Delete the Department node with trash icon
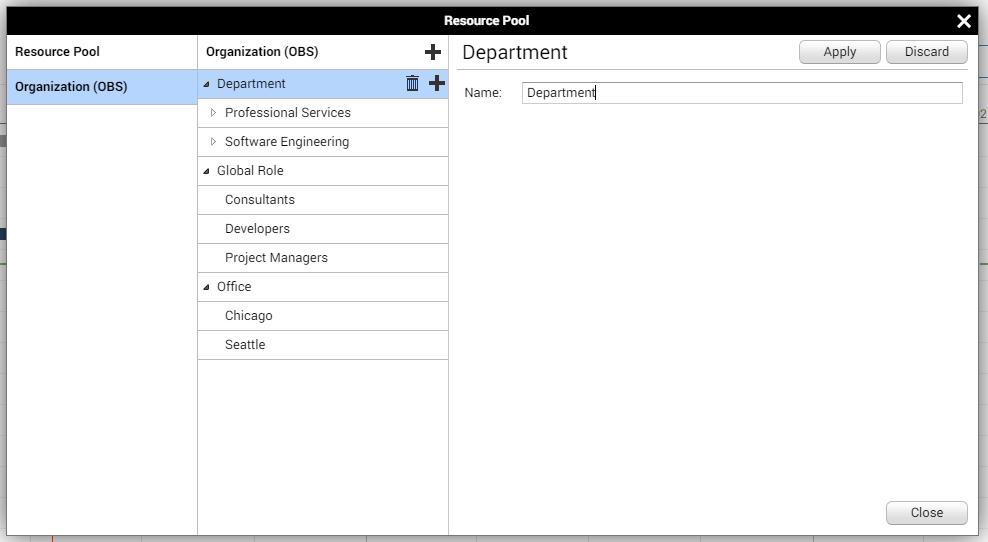988x542 pixels. click(x=412, y=83)
